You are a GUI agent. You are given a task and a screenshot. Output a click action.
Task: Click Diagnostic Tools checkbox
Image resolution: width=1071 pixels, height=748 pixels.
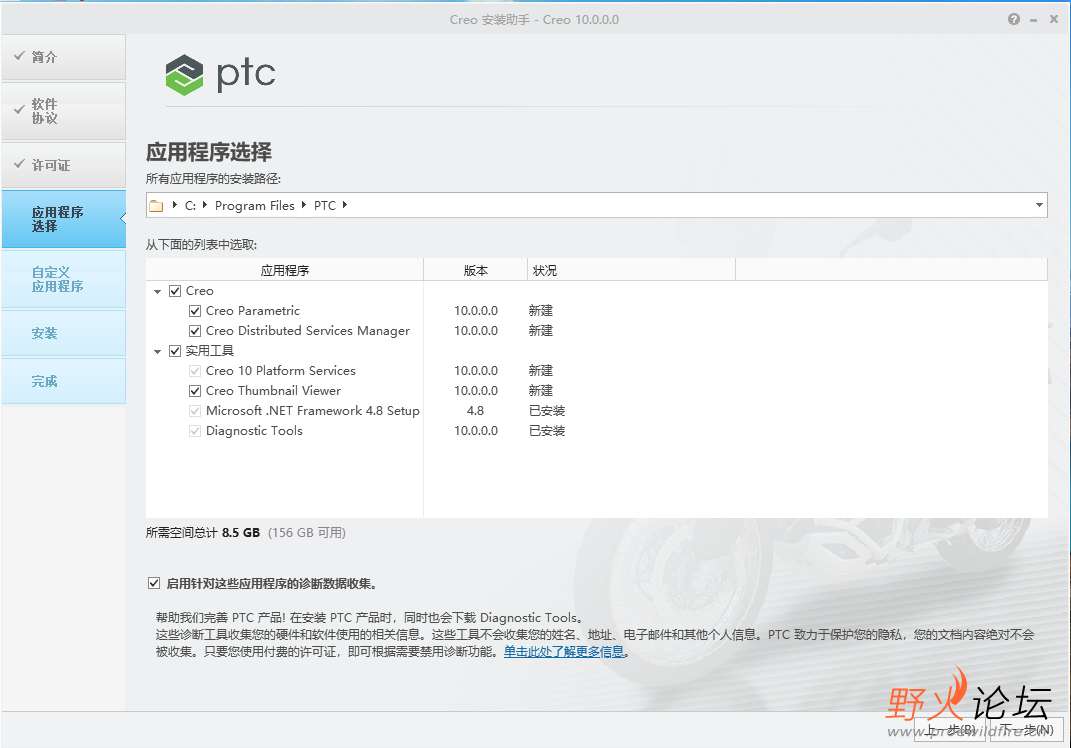click(195, 431)
